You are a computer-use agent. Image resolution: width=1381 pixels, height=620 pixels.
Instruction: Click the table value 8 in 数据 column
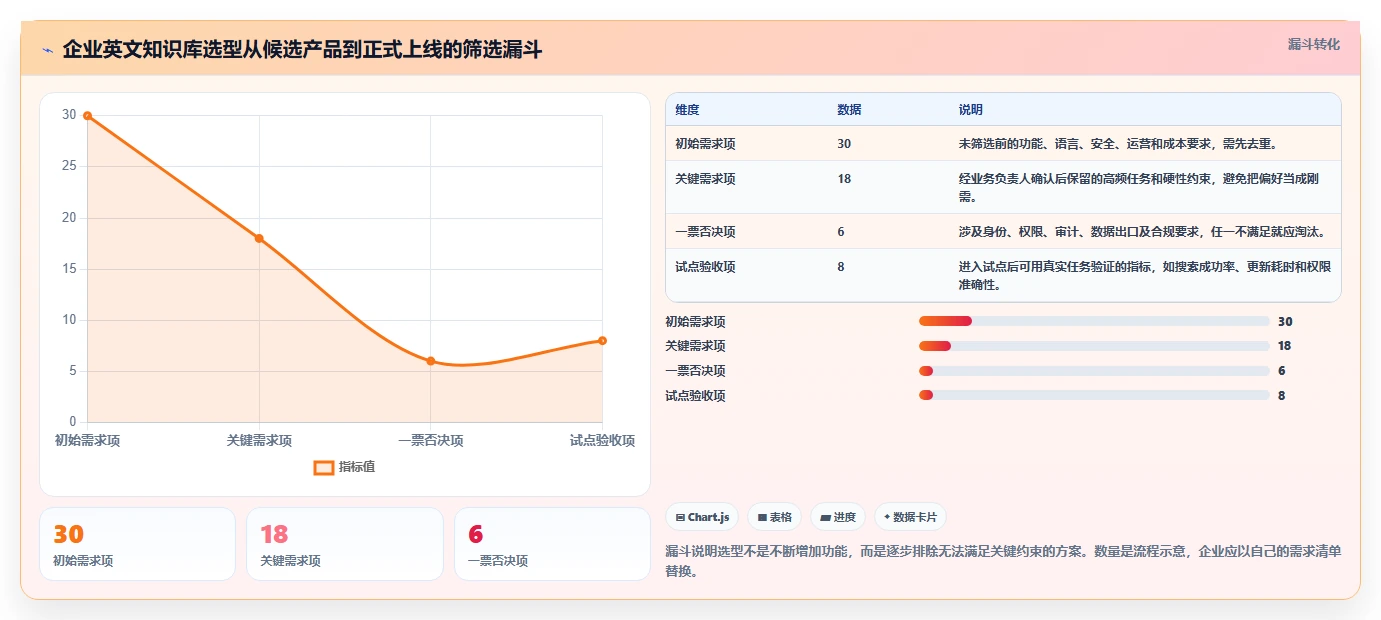pos(841,267)
